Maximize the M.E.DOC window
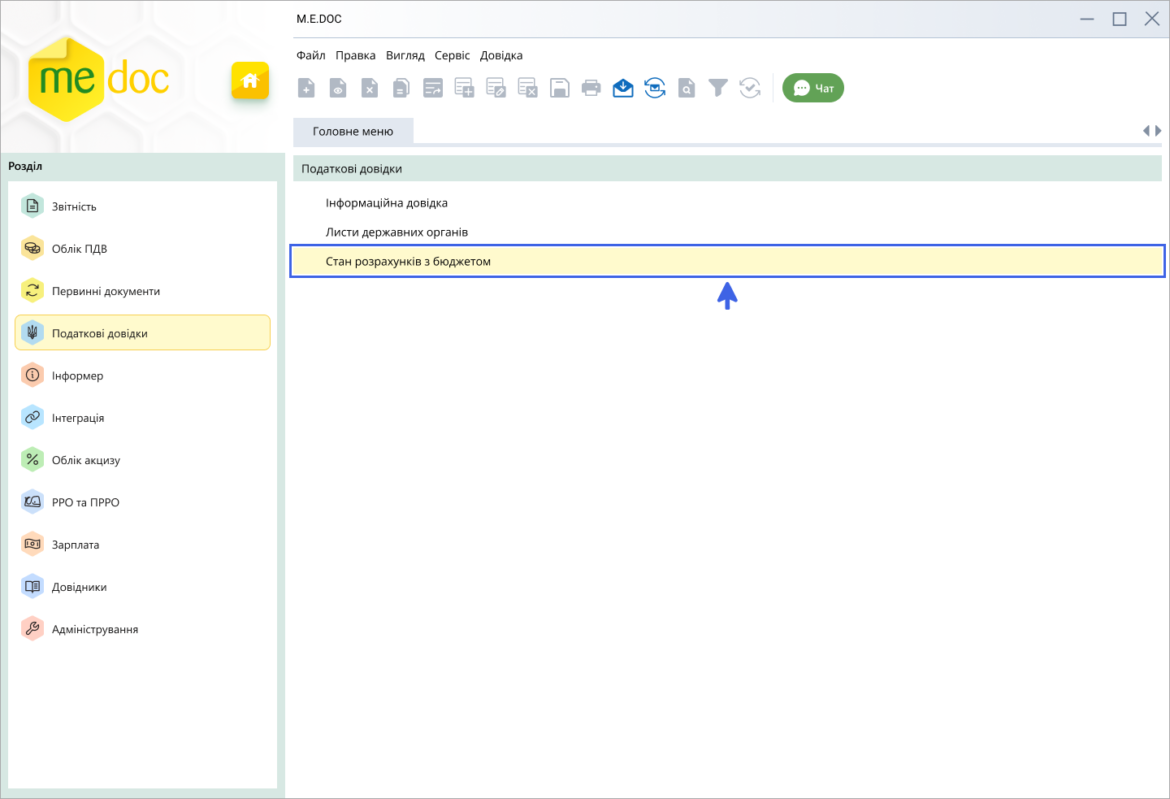The image size is (1170, 799). tap(1119, 19)
